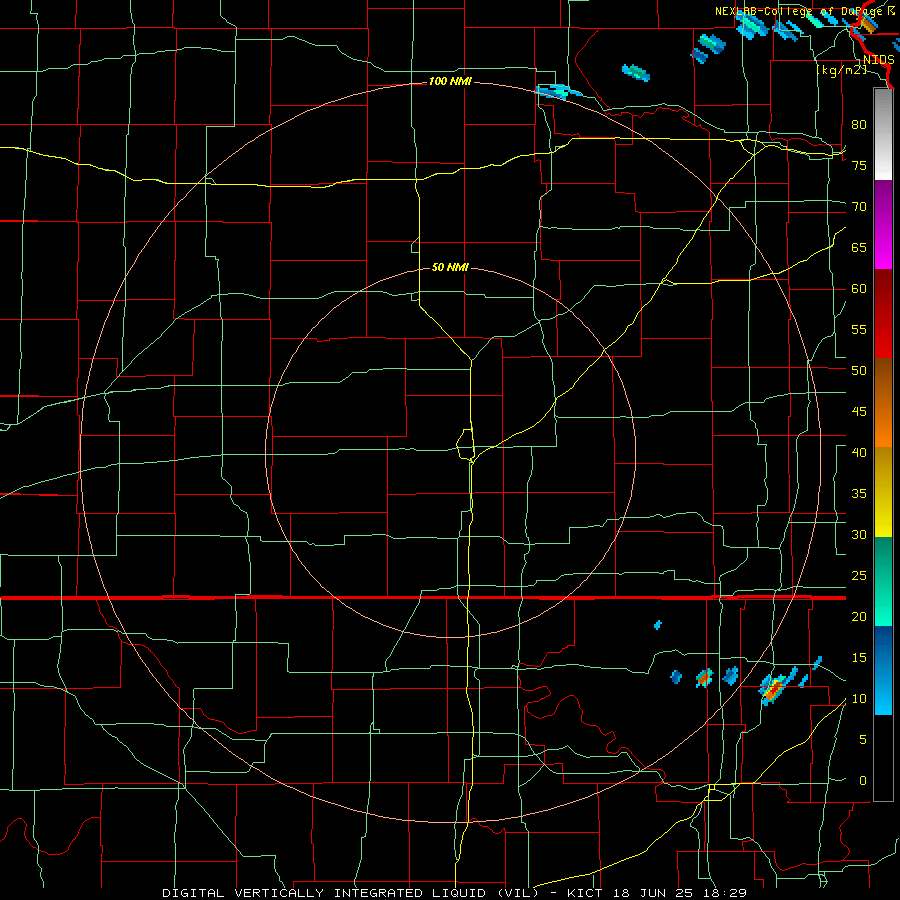900x900 pixels.
Task: Click the 18:29 timestamp in the caption
Action: pyautogui.click(x=727, y=893)
